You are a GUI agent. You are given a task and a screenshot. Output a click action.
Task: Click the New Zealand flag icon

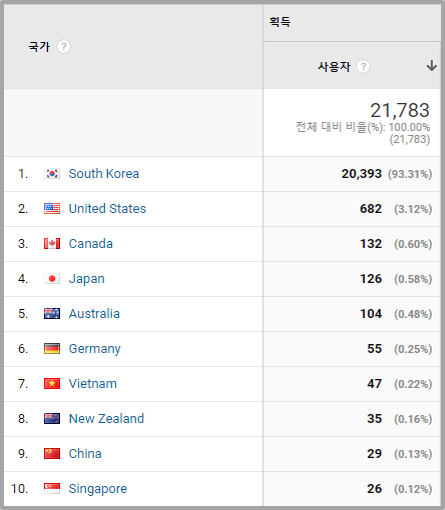coord(52,419)
